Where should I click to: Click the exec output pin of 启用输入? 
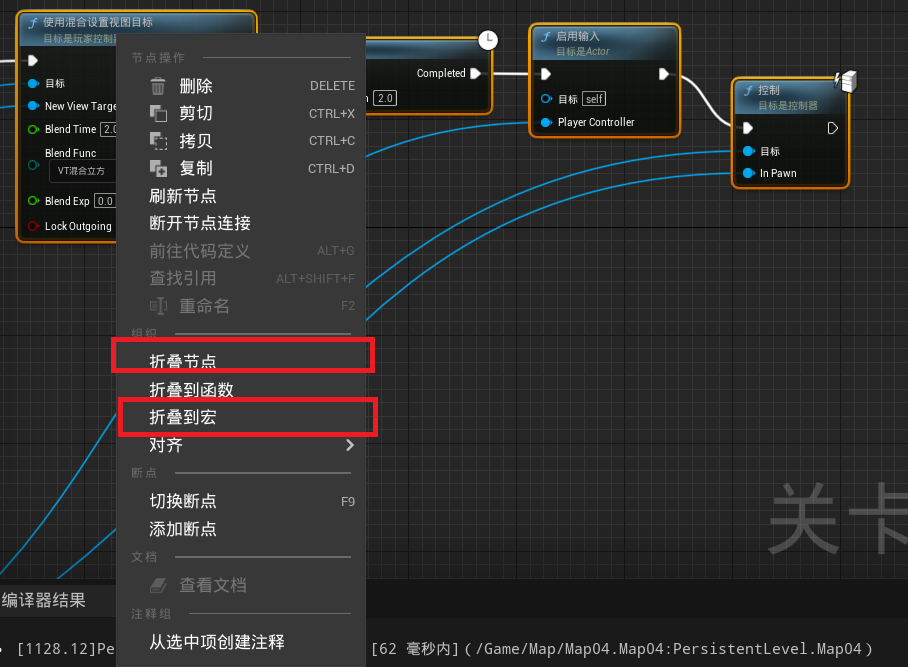click(664, 74)
